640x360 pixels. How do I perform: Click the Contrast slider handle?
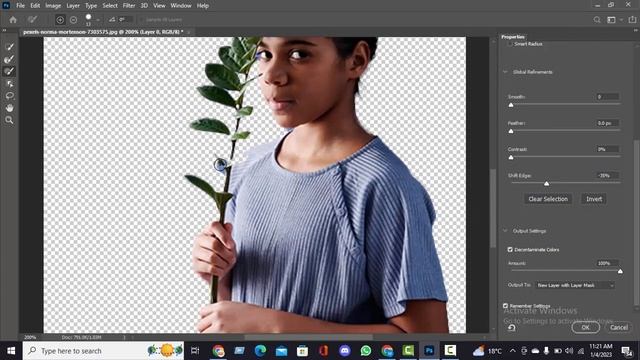[x=511, y=158]
